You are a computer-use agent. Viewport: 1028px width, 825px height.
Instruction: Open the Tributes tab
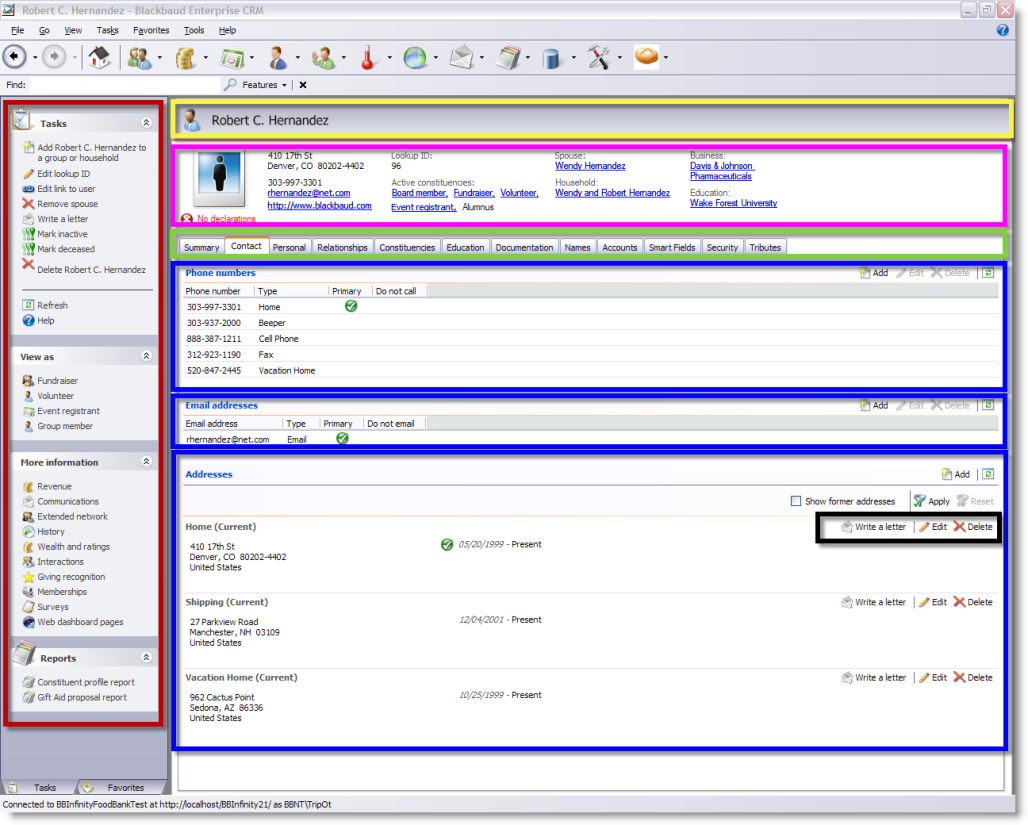click(765, 247)
